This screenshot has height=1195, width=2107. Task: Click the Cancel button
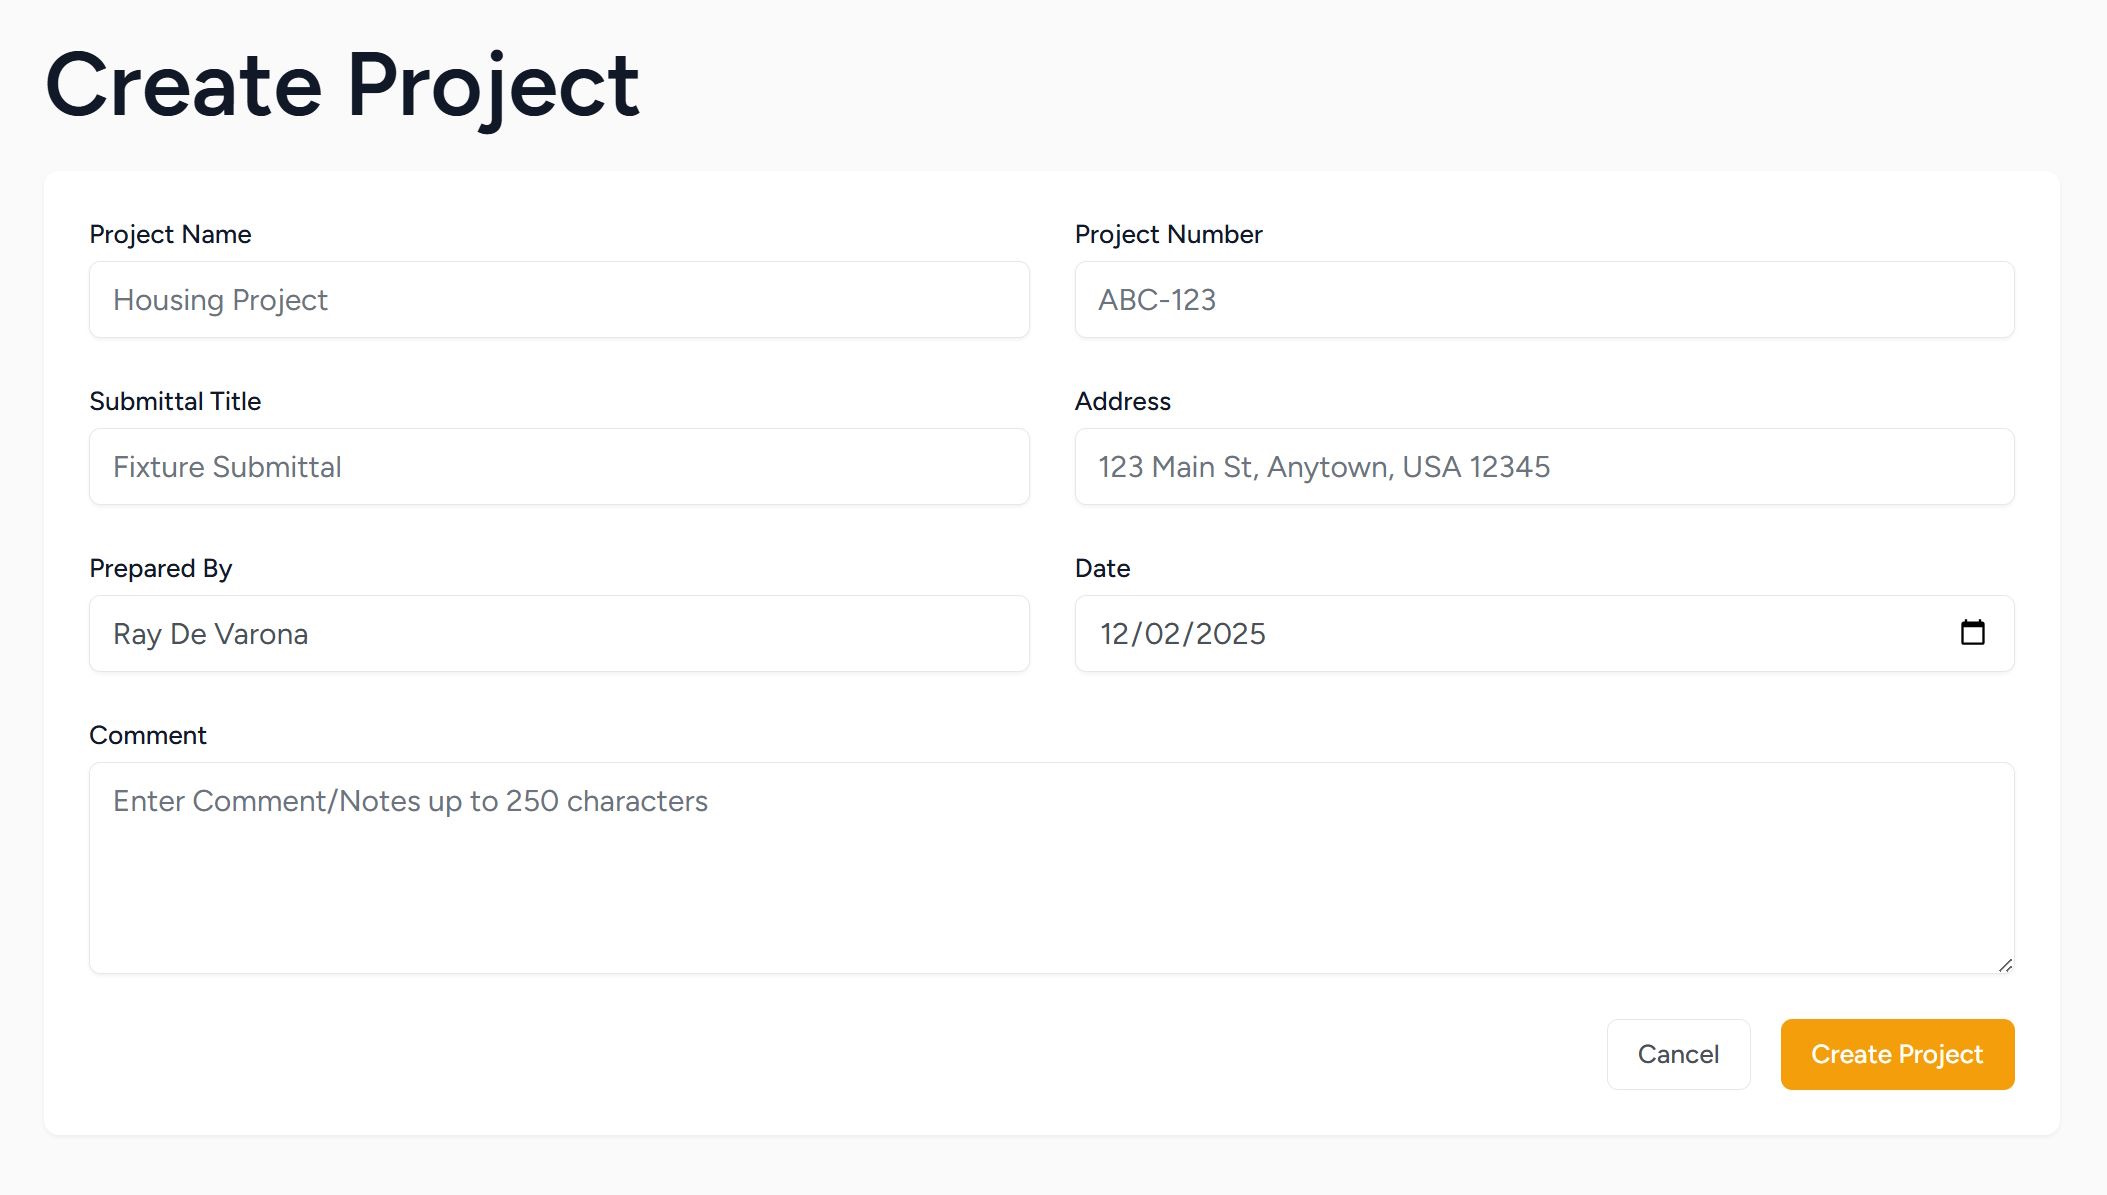tap(1678, 1054)
